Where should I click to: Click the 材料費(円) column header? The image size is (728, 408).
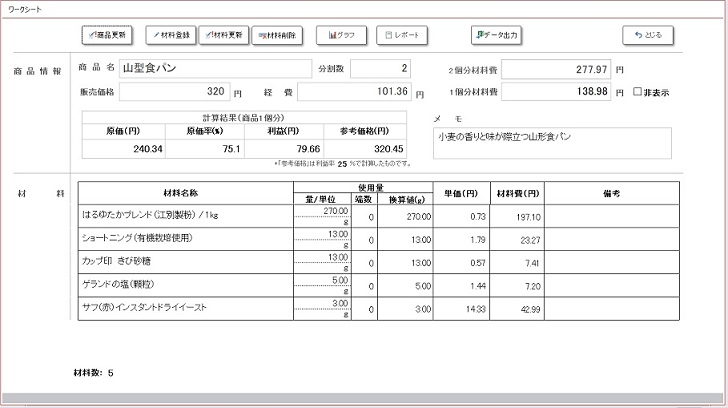click(517, 193)
